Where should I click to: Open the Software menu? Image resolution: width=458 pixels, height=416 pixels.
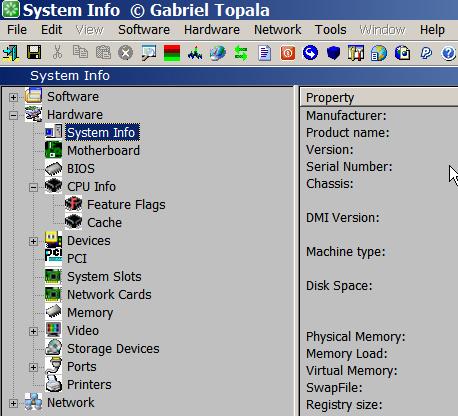pos(144,30)
